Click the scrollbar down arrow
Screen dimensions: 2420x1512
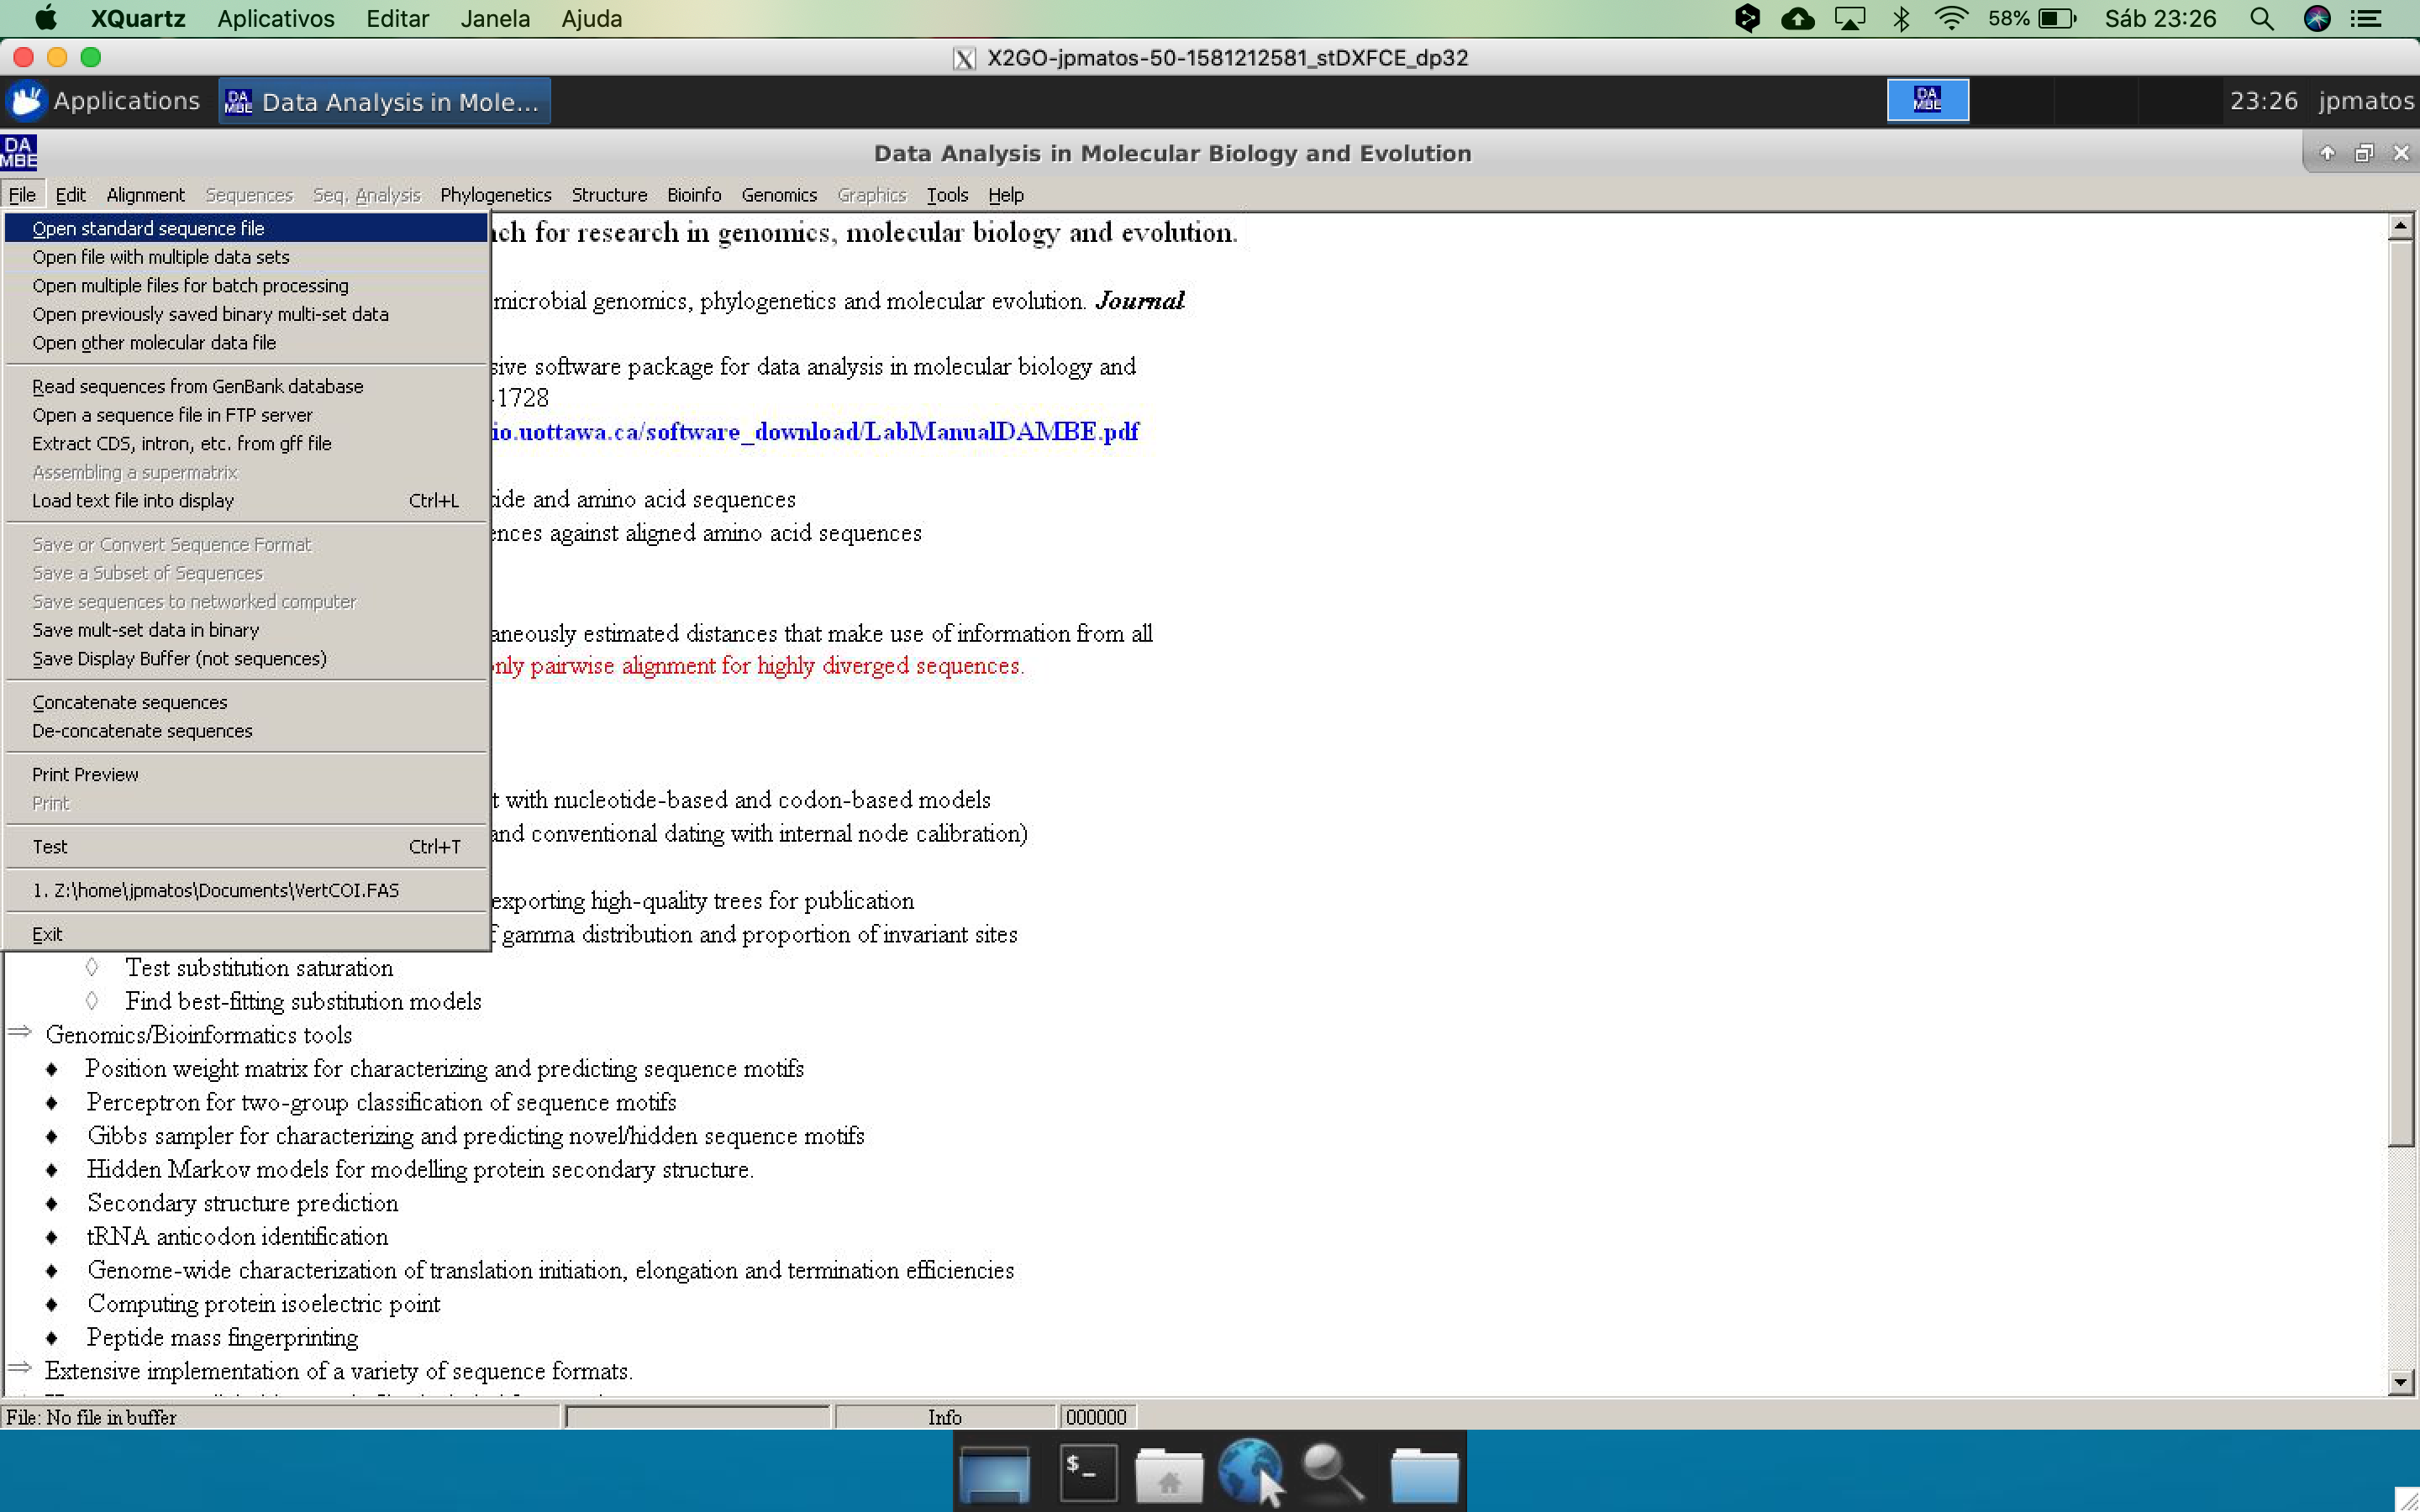(x=2400, y=1382)
